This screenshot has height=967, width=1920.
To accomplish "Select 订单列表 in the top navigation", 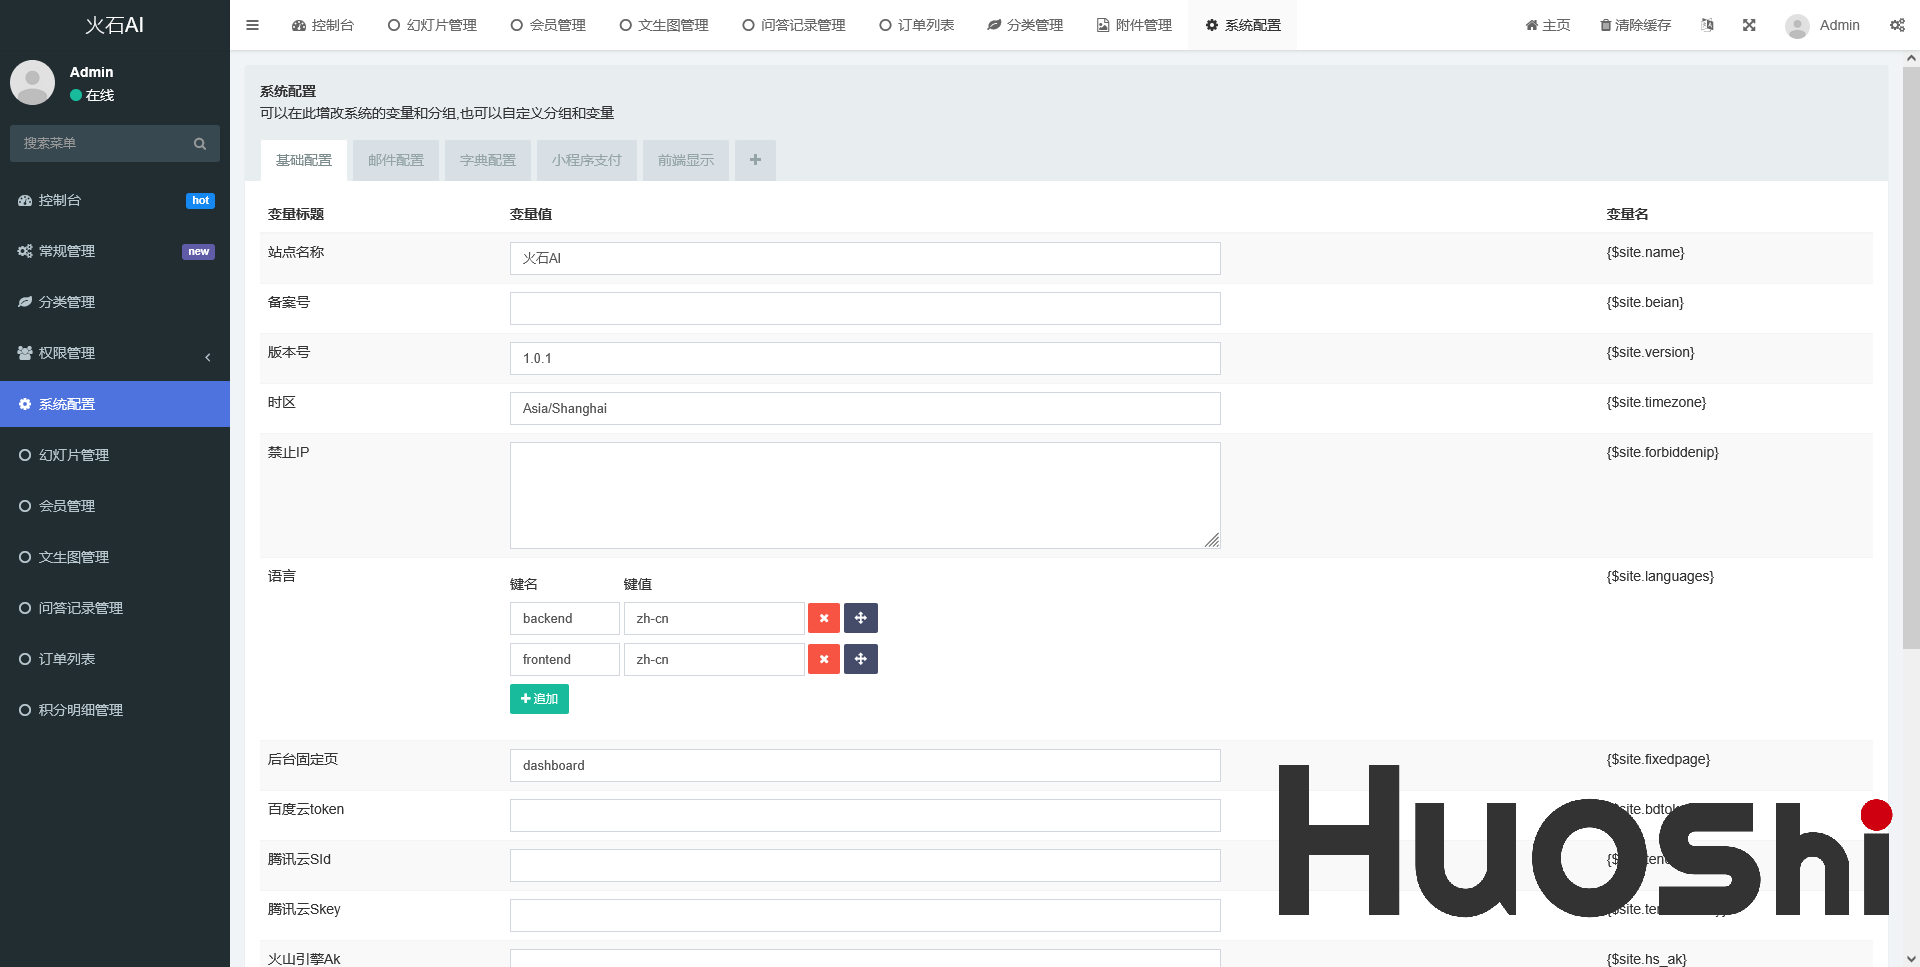I will coord(916,25).
